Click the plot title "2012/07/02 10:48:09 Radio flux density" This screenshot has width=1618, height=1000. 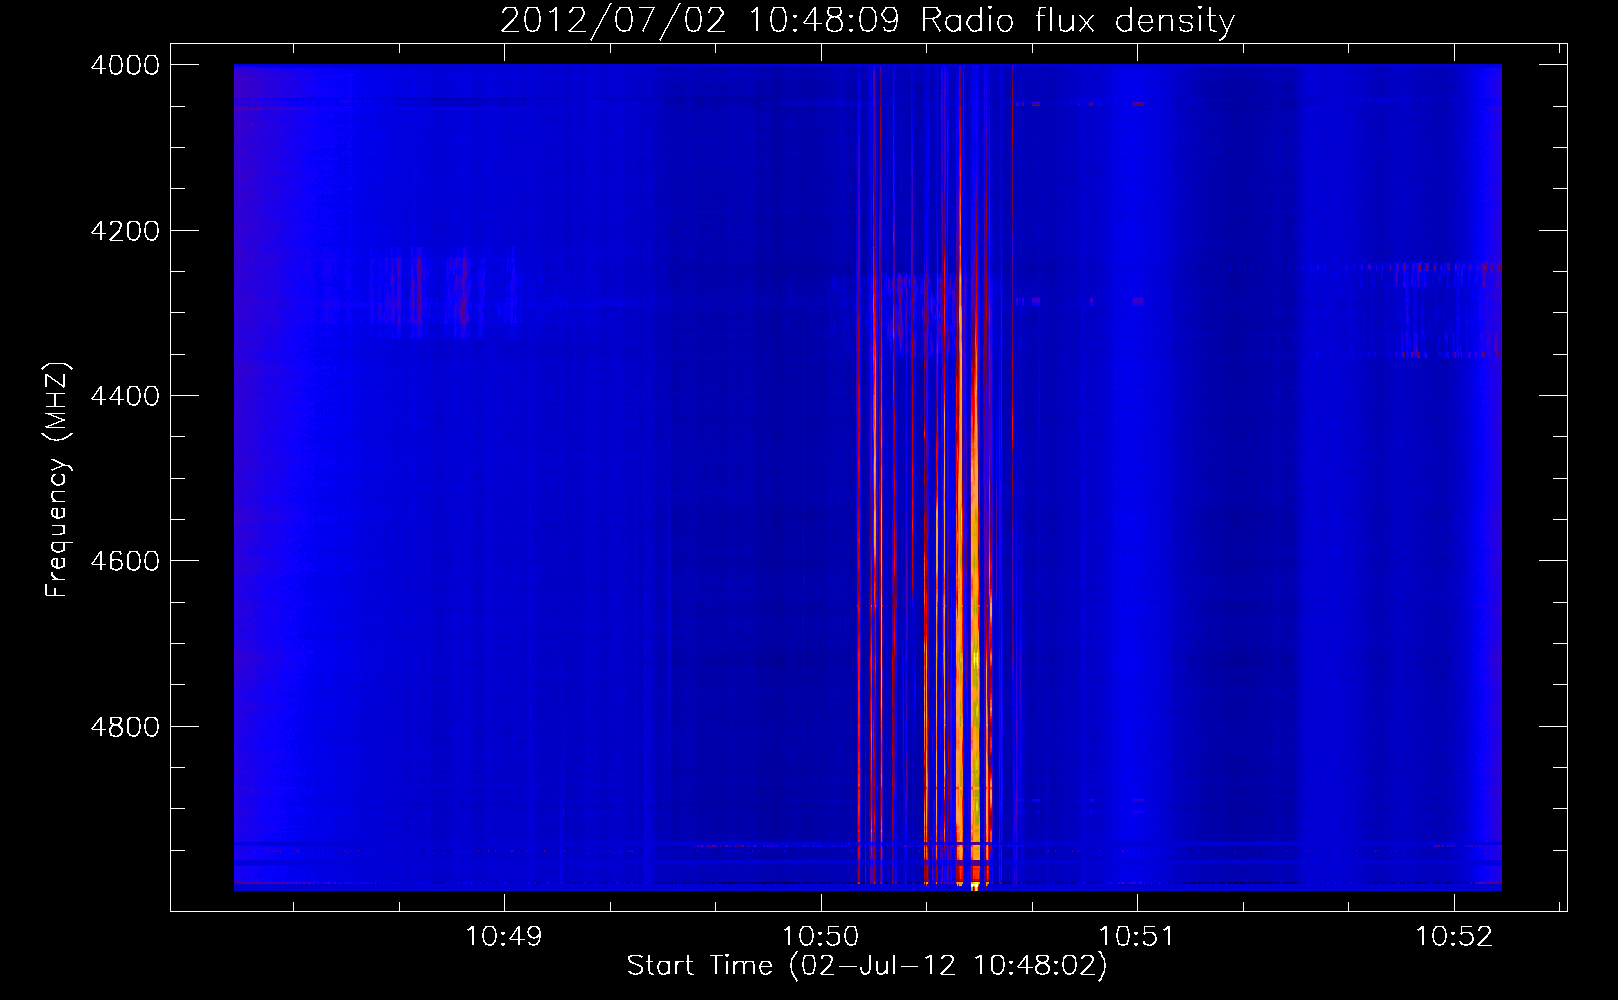[867, 21]
